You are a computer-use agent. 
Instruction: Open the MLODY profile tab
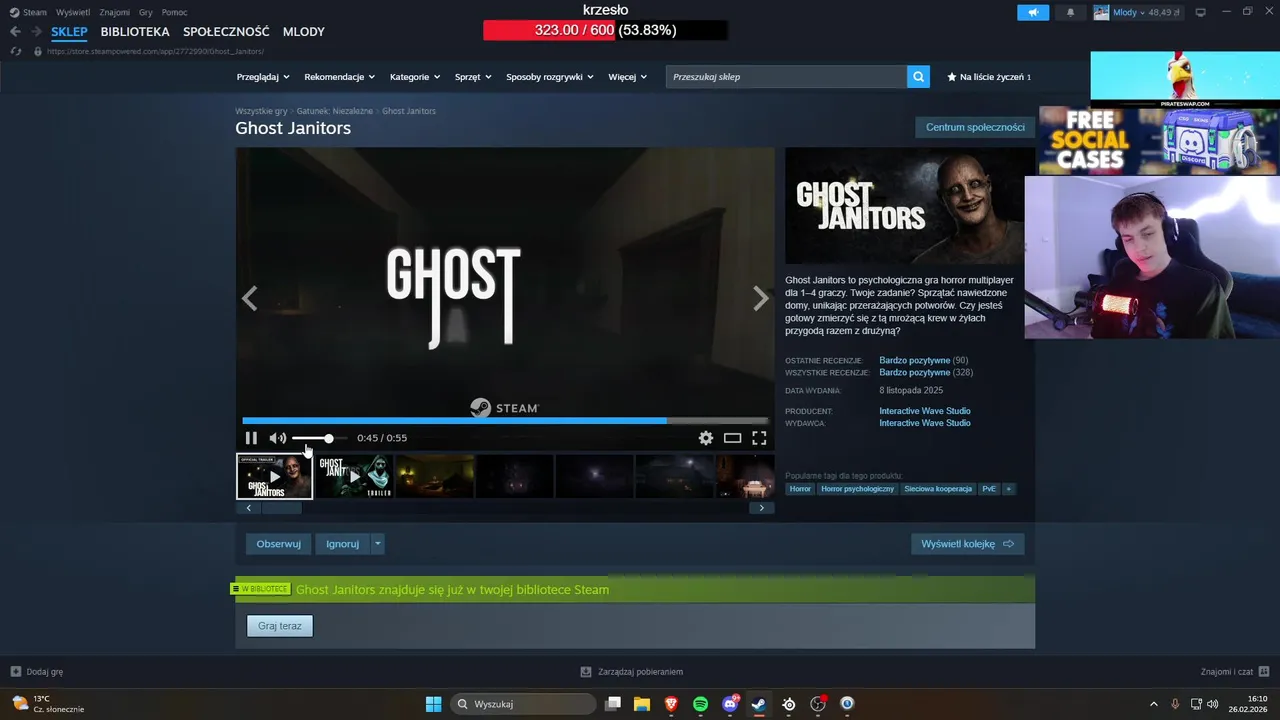point(304,32)
